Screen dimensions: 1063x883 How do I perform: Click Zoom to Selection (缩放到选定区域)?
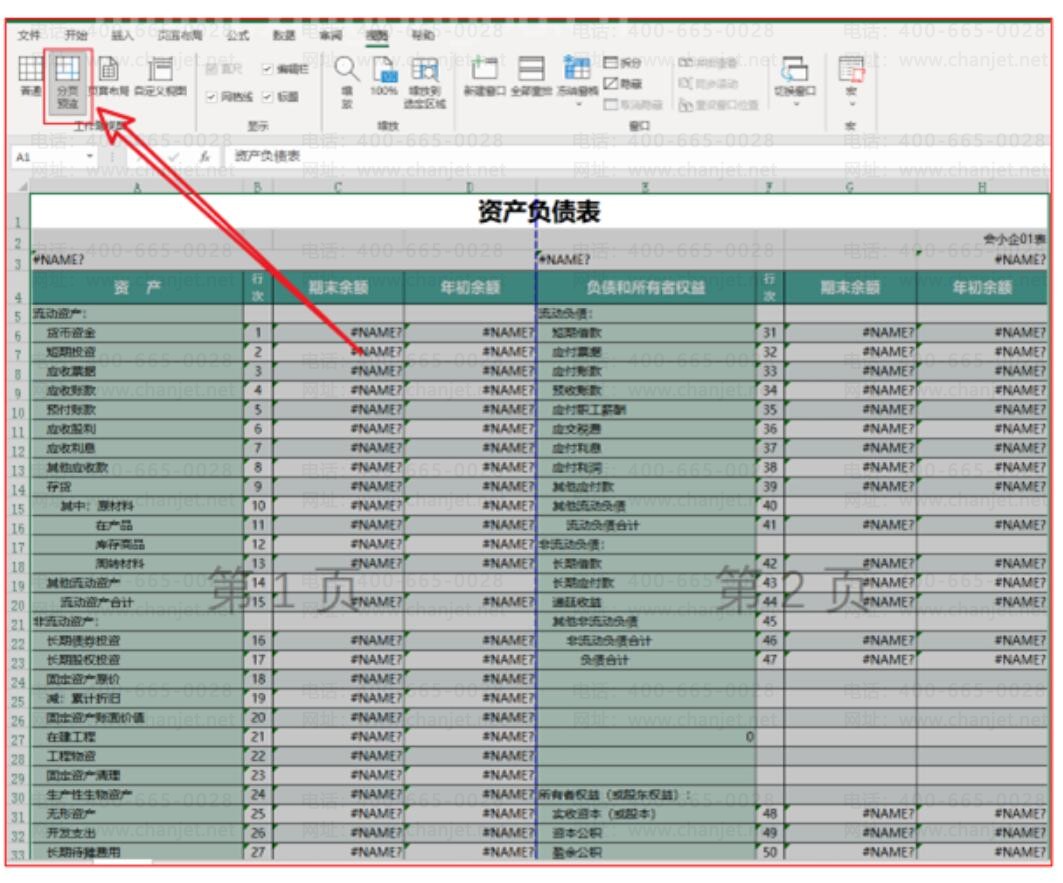tap(427, 80)
